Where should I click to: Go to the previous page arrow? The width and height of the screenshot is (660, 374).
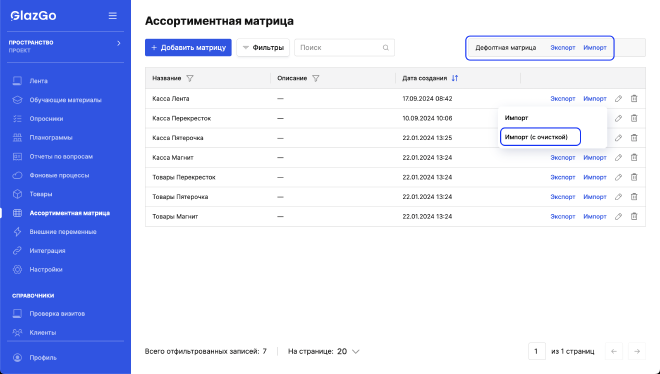click(x=614, y=351)
